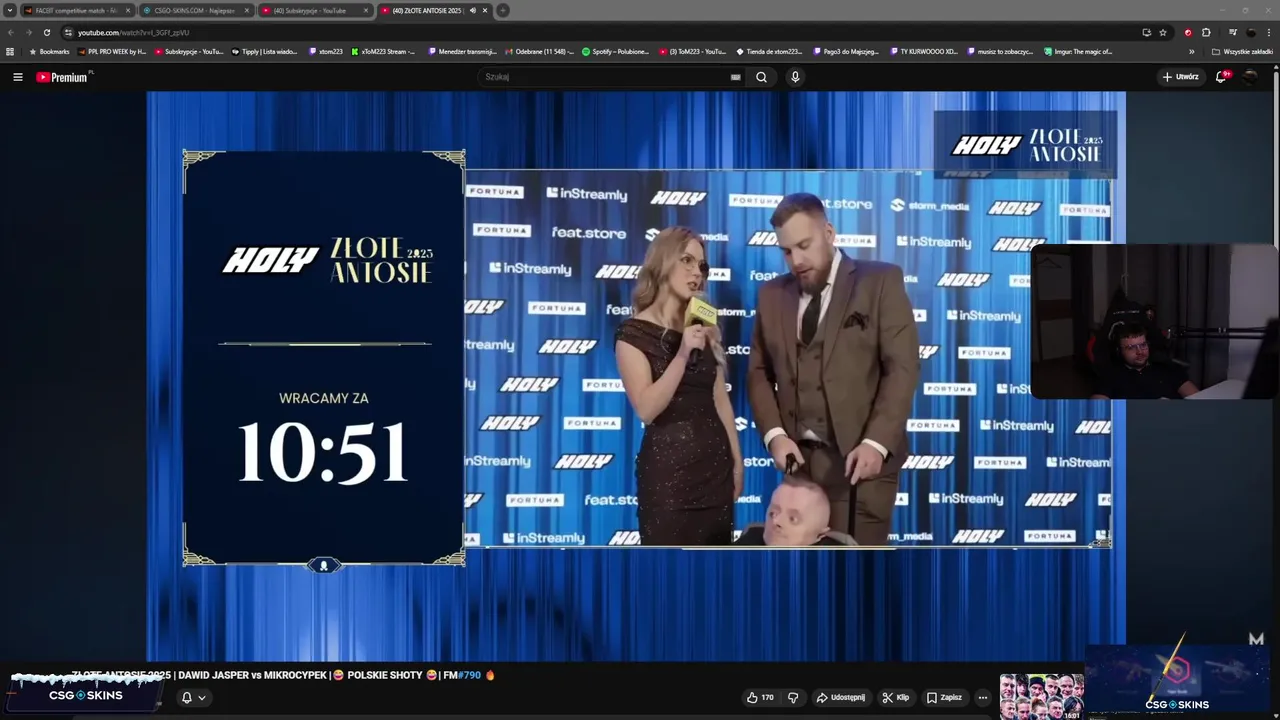The image size is (1280, 720).
Task: Open Wszystkie zakładki folder
Action: click(1242, 51)
